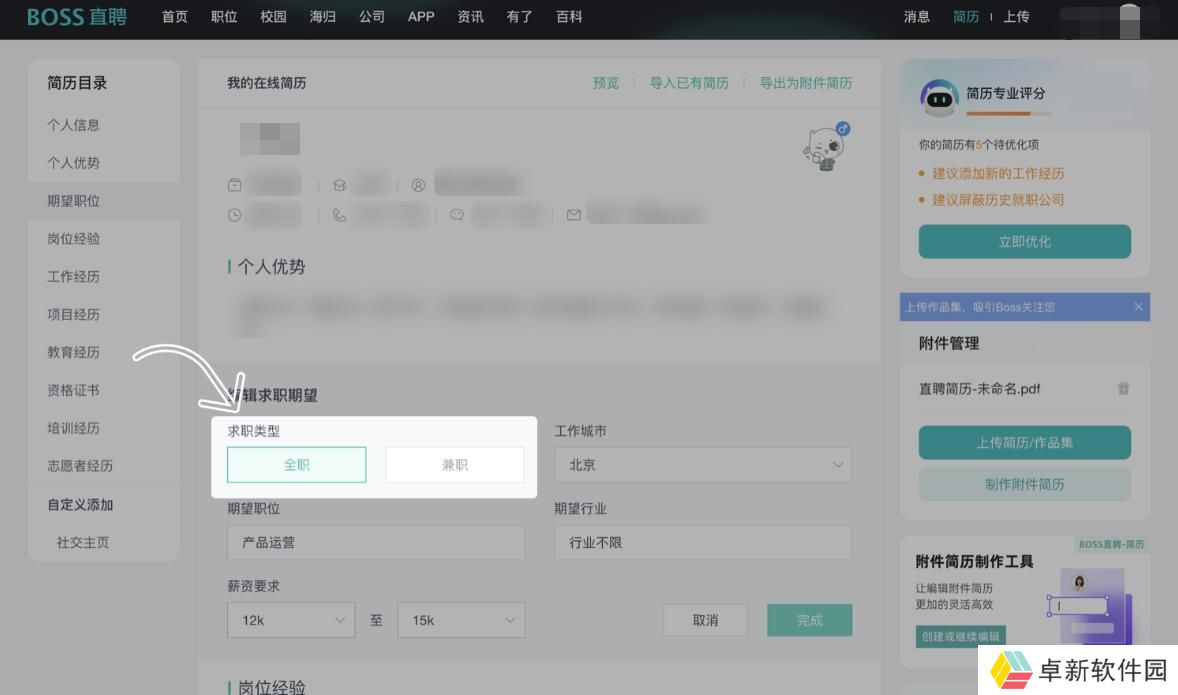
Task: Jump to 教育经历 in resume directory
Action: pyautogui.click(x=74, y=352)
